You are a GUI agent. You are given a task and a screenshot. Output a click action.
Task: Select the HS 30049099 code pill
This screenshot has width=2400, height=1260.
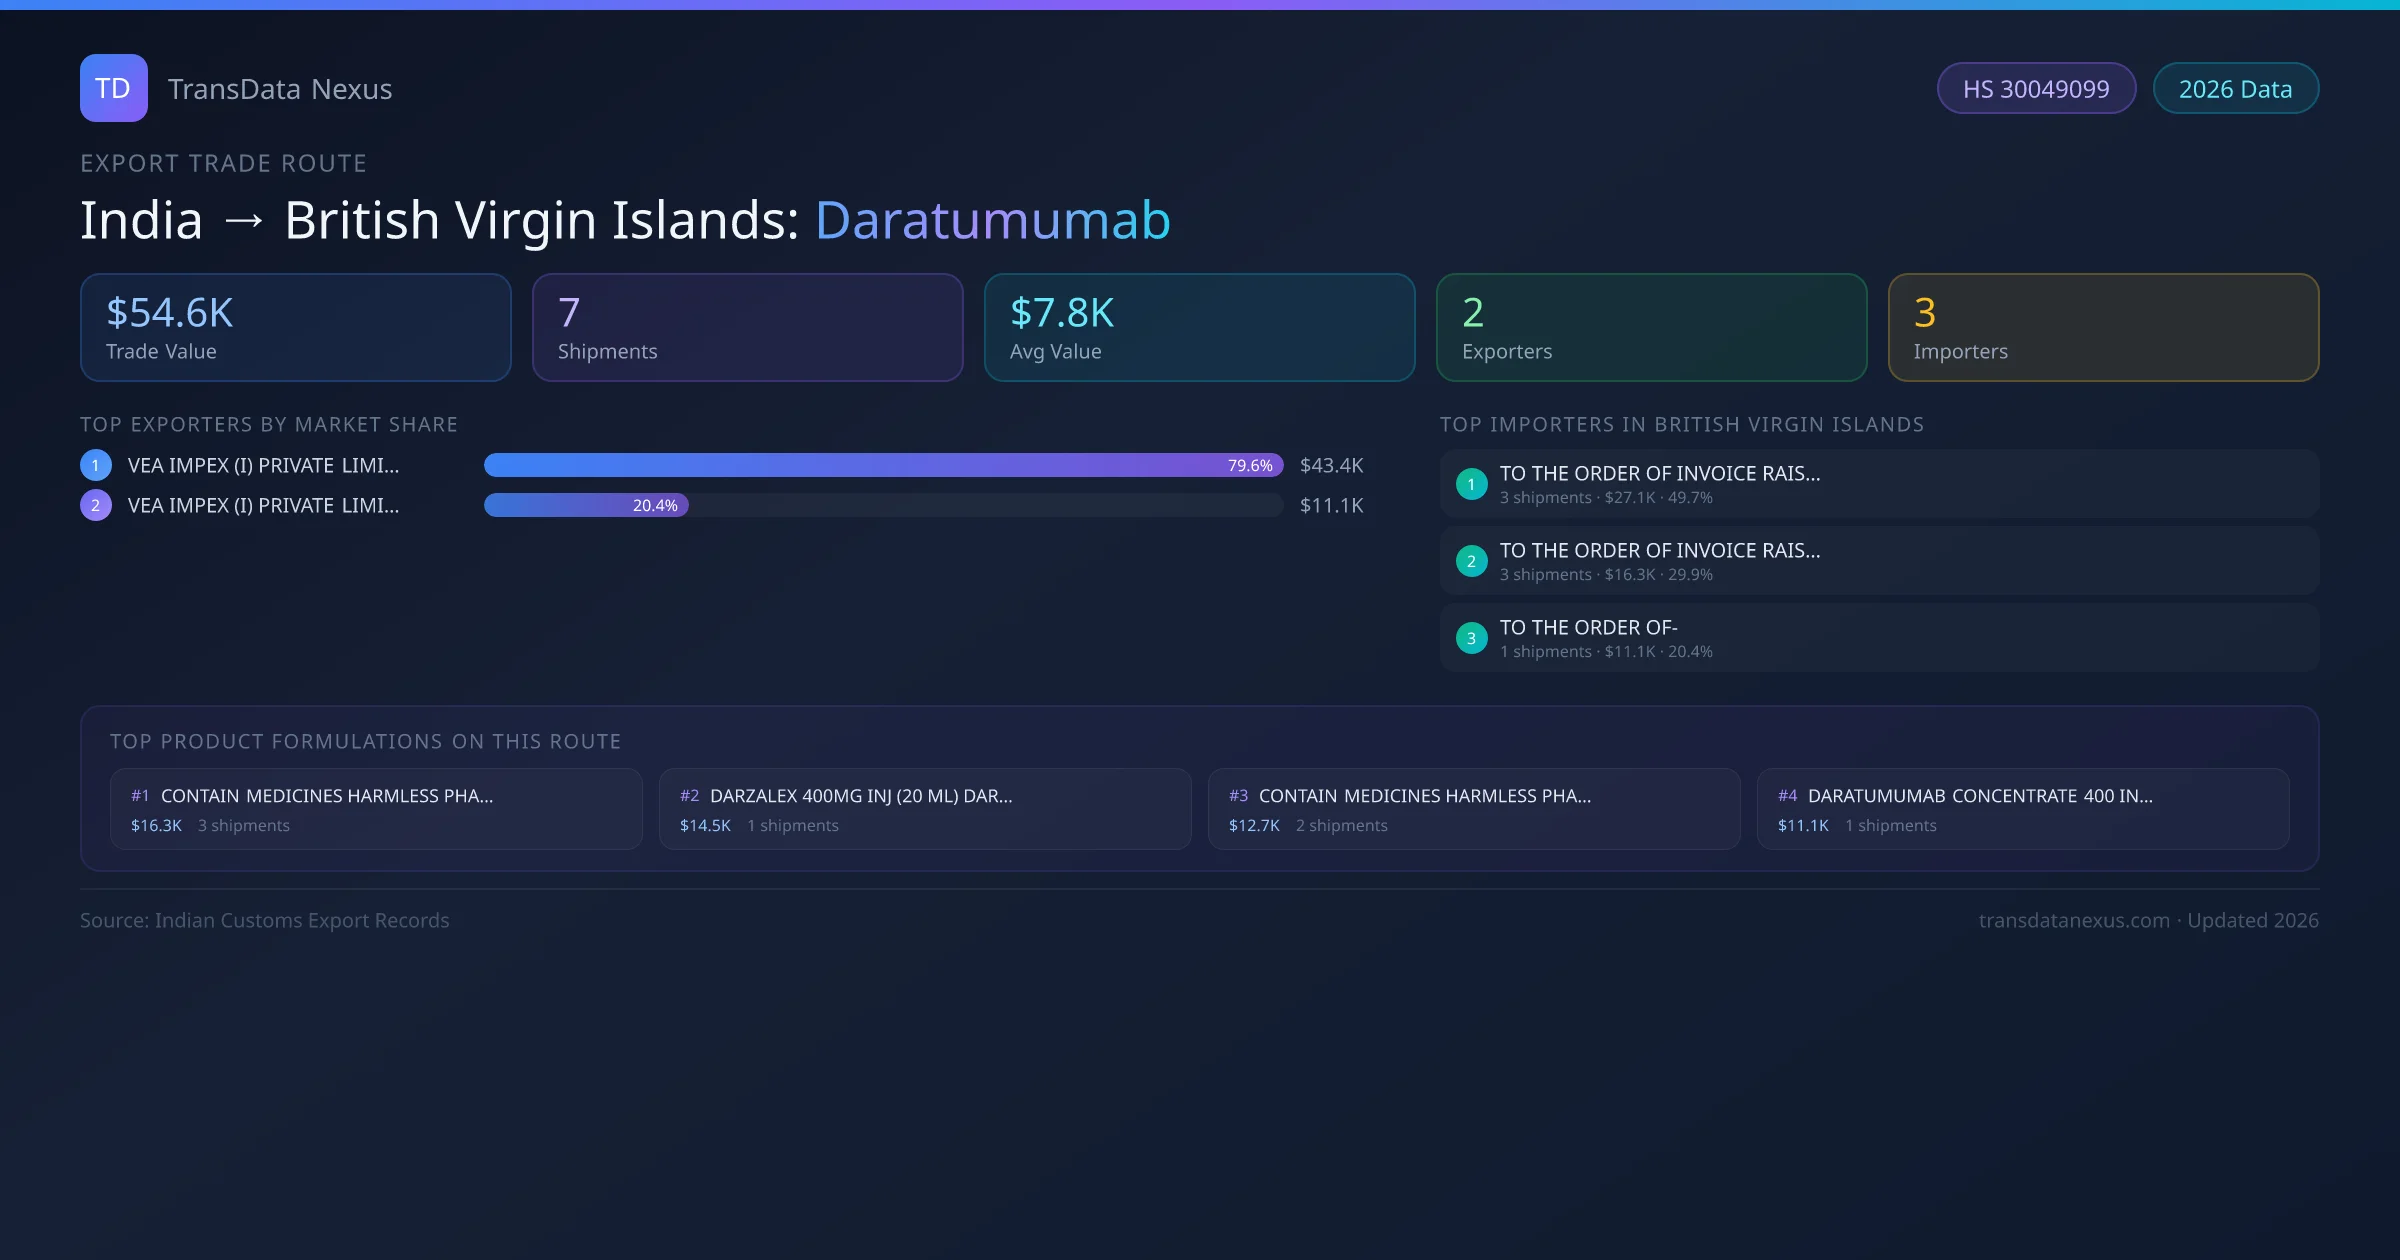[x=2036, y=89]
